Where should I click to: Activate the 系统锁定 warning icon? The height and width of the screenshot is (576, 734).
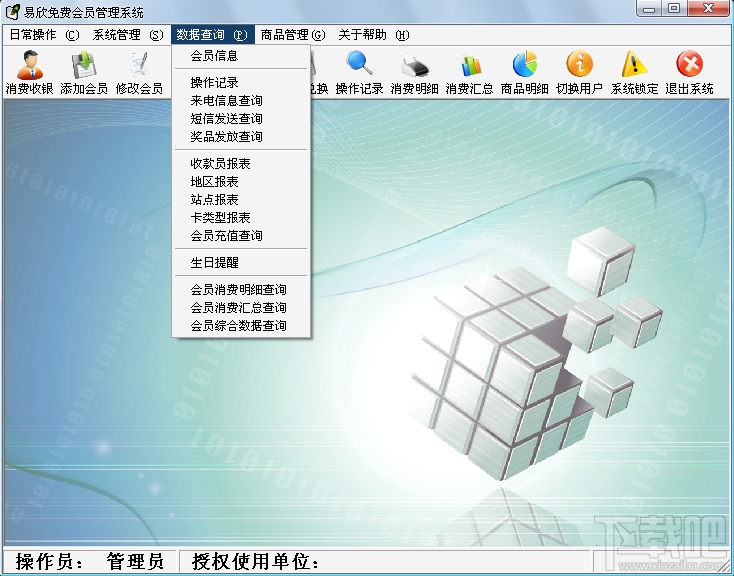[x=634, y=72]
